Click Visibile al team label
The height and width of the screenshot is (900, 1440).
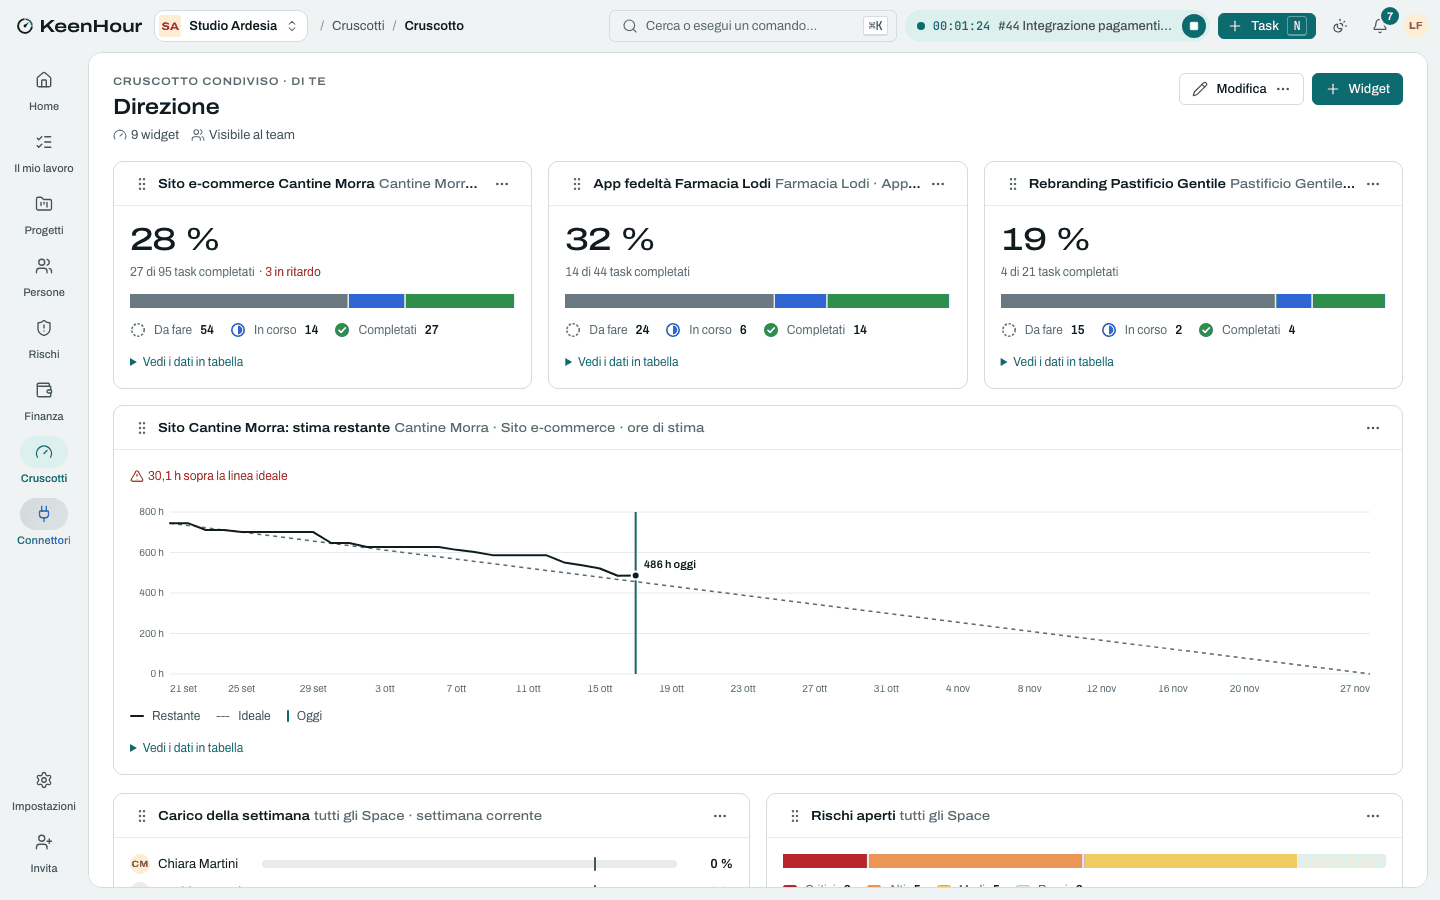point(243,135)
